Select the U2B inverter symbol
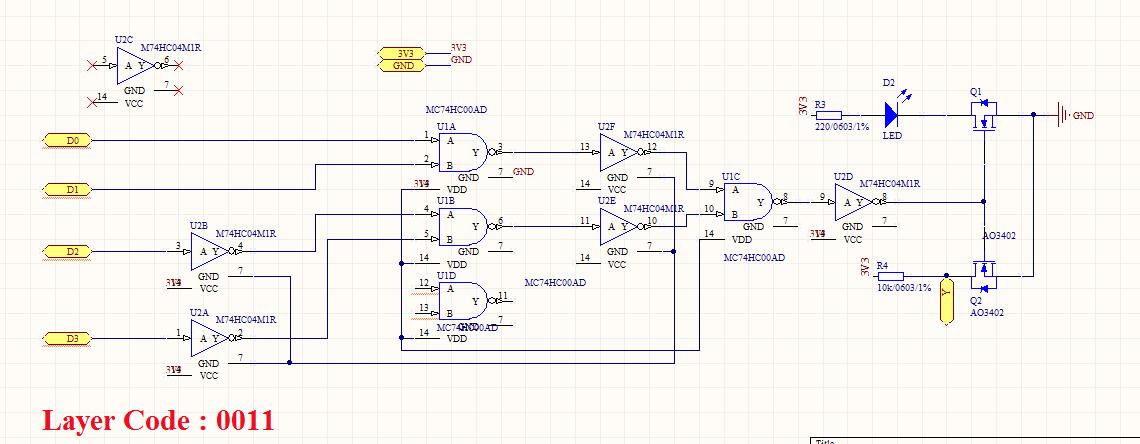1140x444 pixels. click(207, 251)
